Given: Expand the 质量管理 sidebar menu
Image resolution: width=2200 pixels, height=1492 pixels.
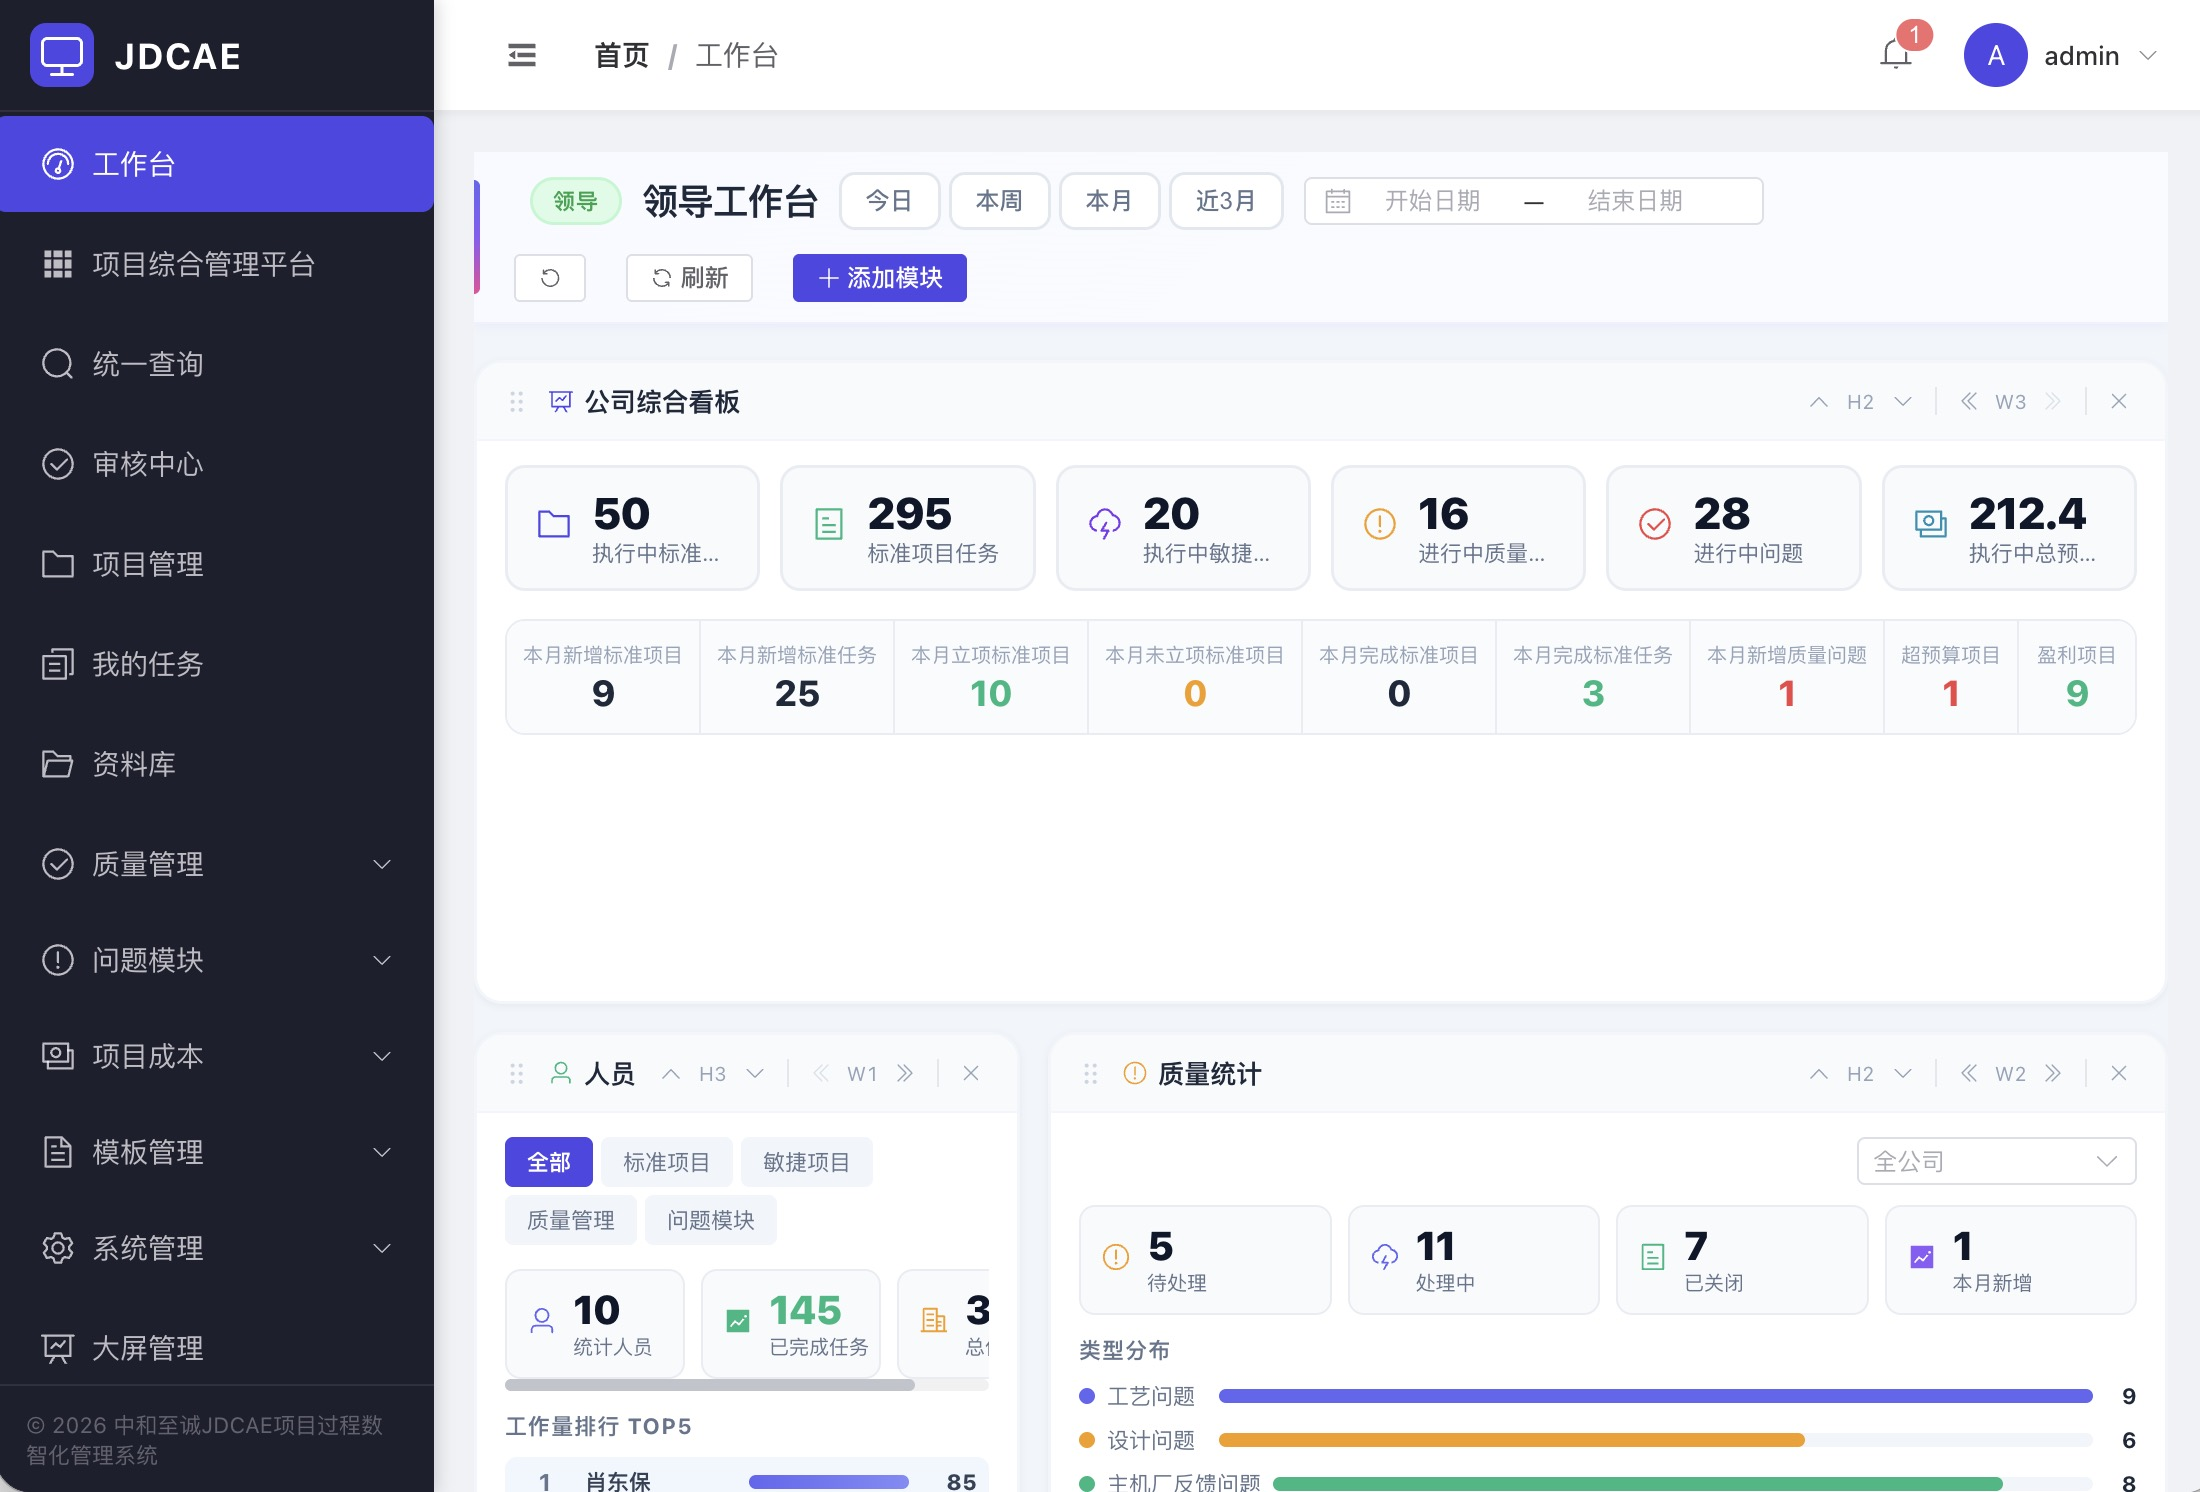Looking at the screenshot, I should click(382, 864).
